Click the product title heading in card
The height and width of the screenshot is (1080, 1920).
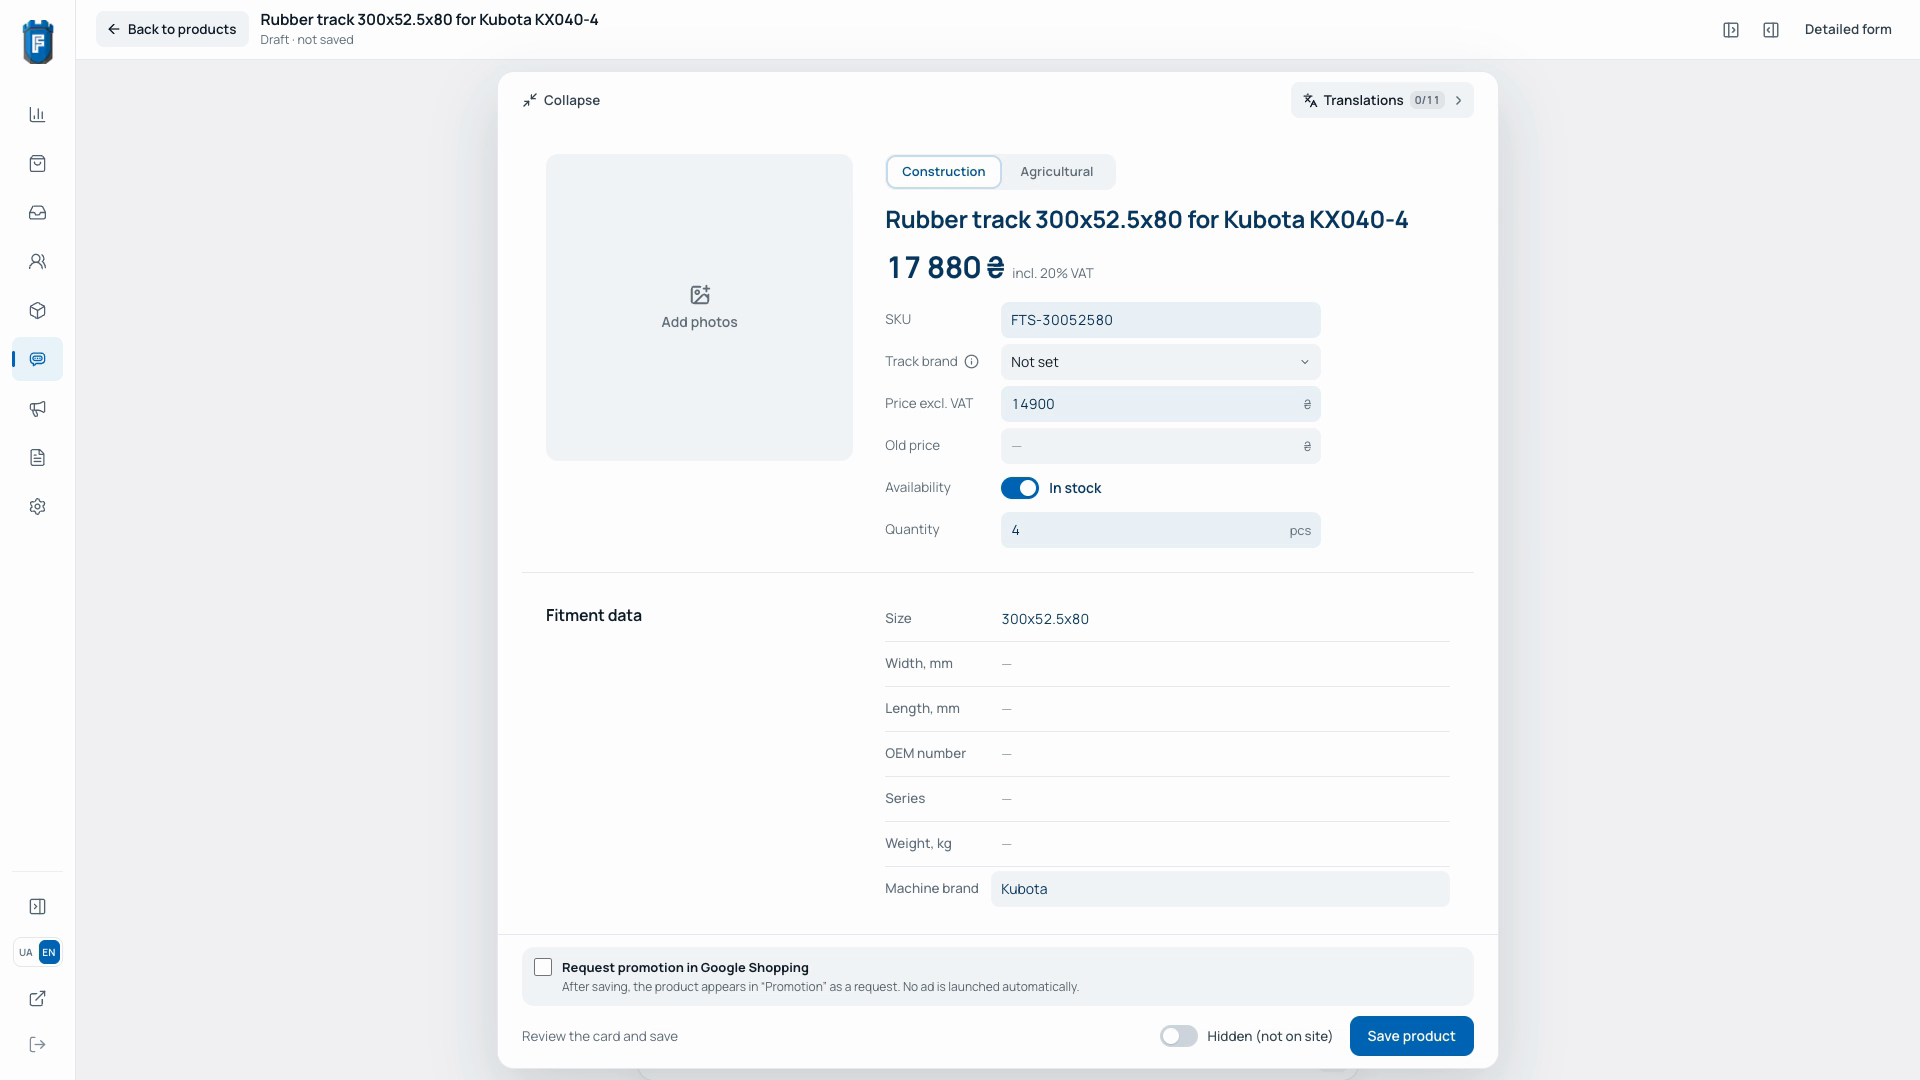(x=1146, y=220)
